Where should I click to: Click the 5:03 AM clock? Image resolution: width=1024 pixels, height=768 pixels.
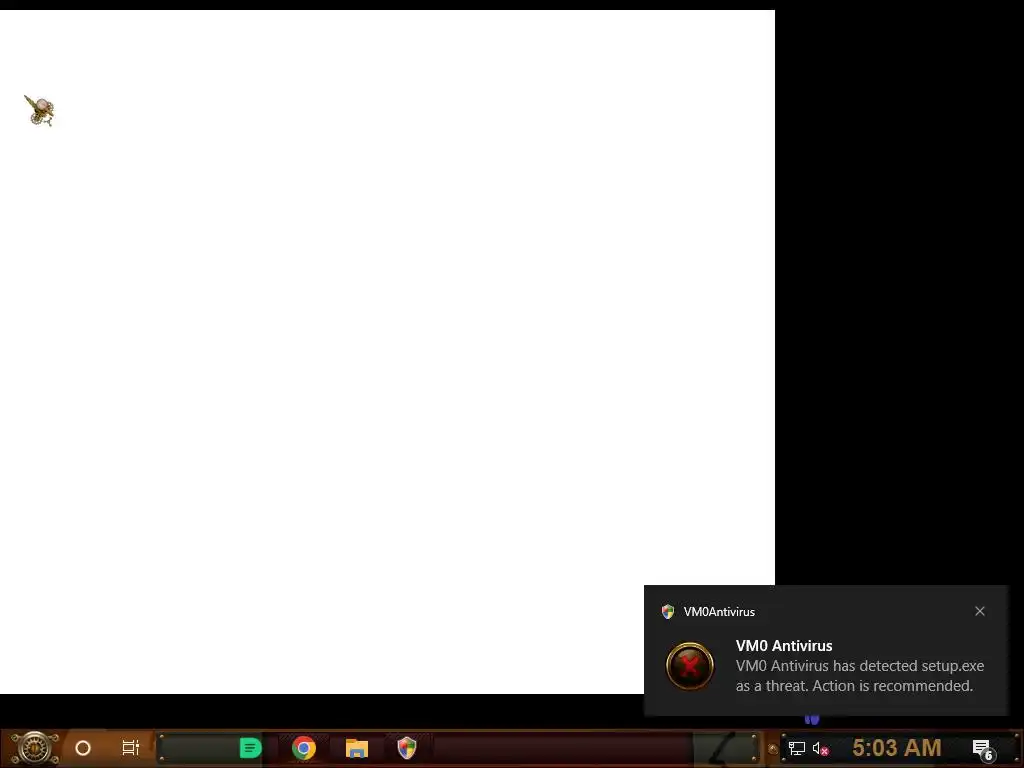click(x=897, y=747)
